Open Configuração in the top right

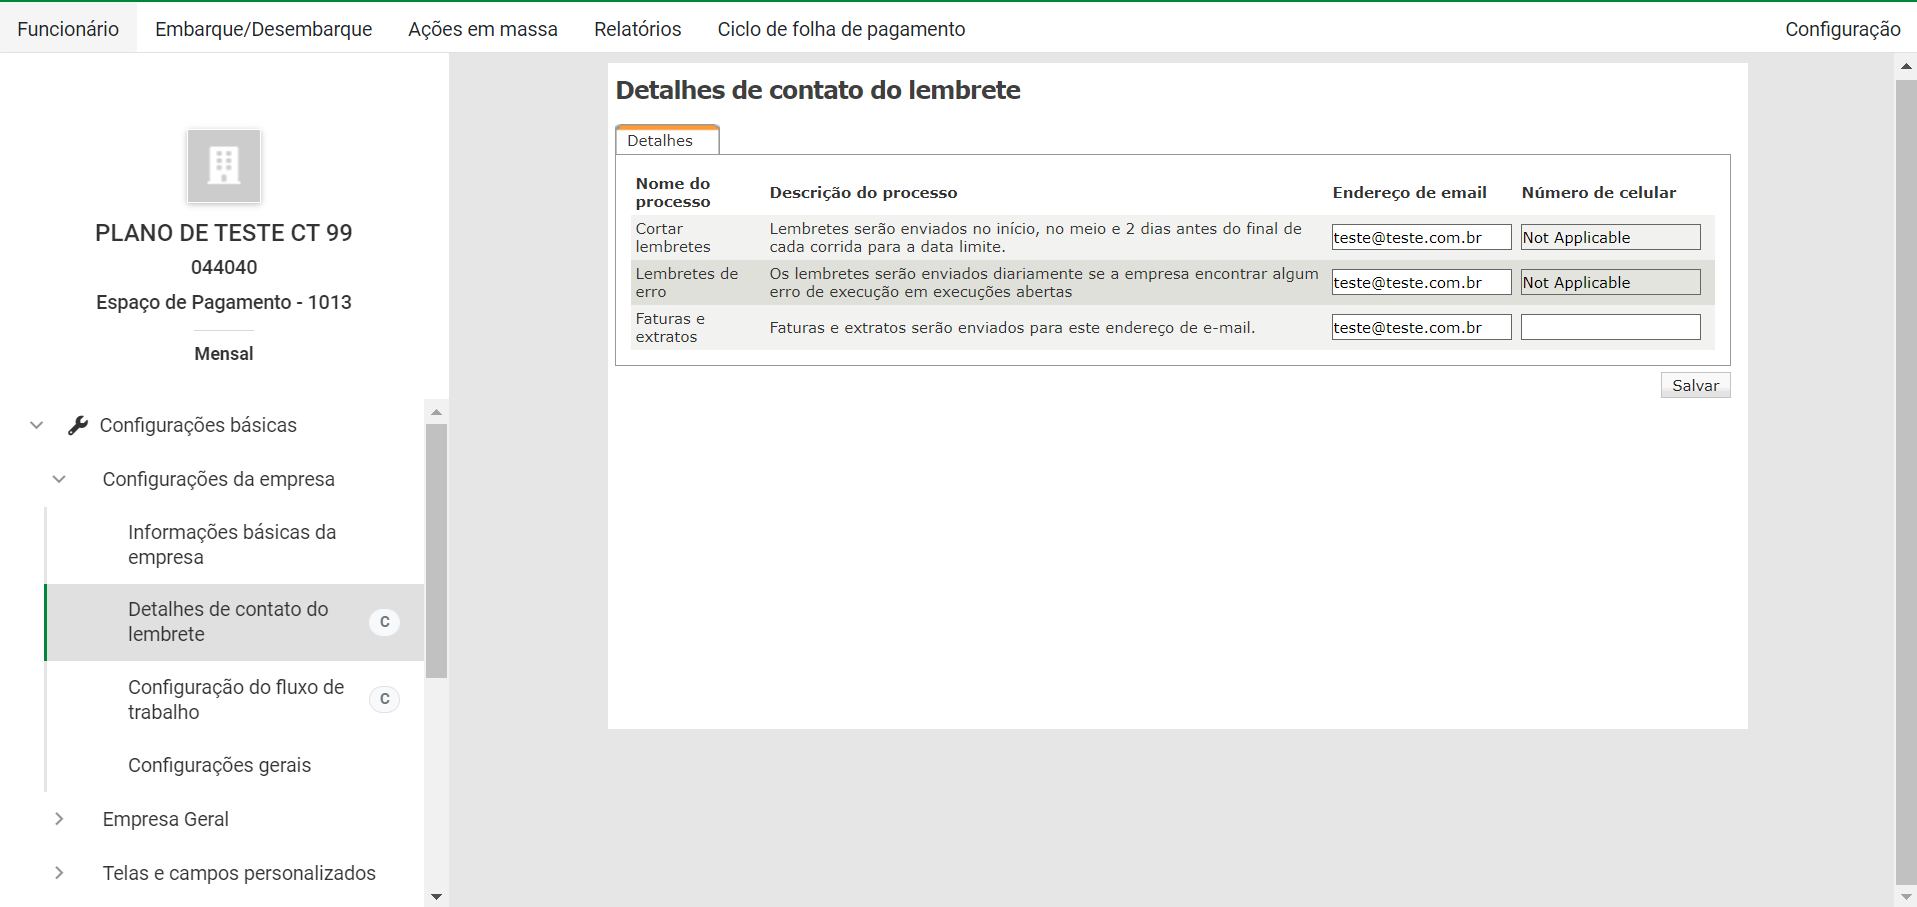(1842, 29)
